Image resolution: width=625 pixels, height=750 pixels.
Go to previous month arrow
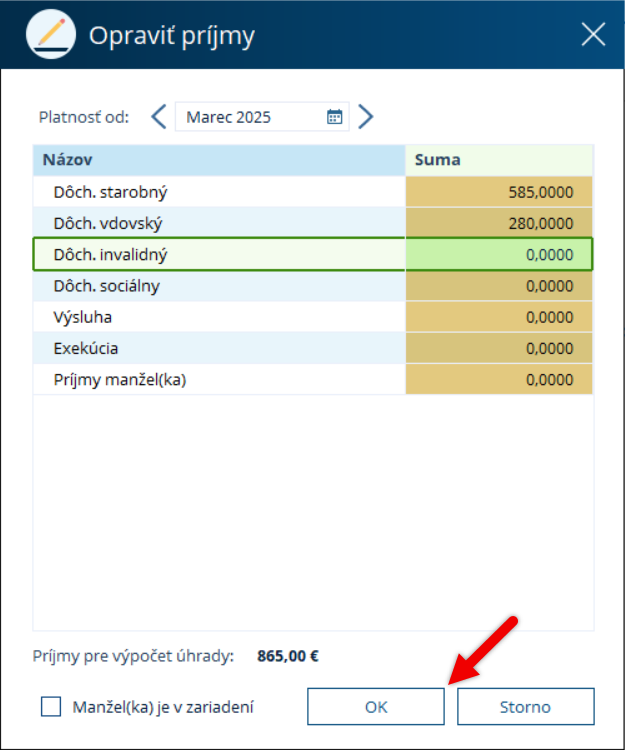click(159, 117)
